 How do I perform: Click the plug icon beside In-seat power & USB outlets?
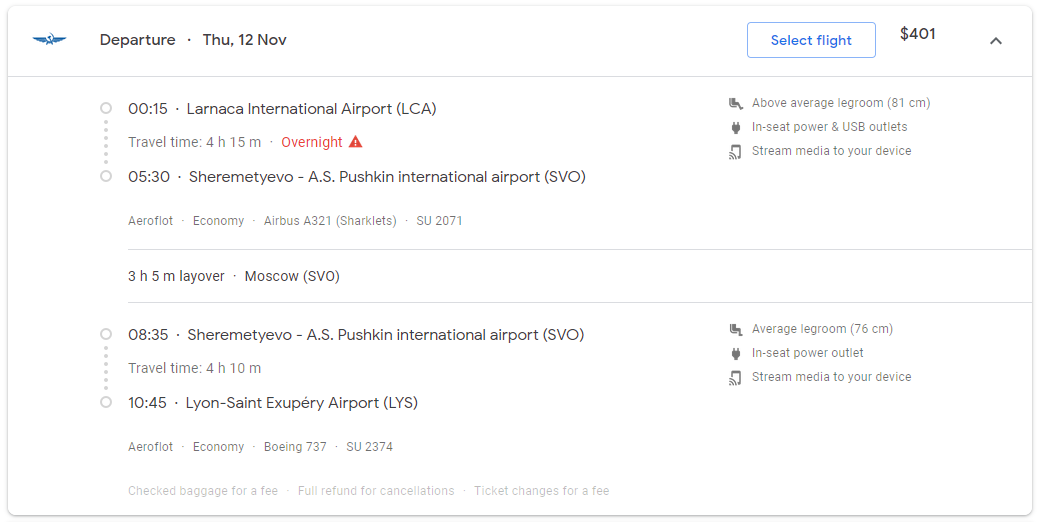tap(736, 127)
